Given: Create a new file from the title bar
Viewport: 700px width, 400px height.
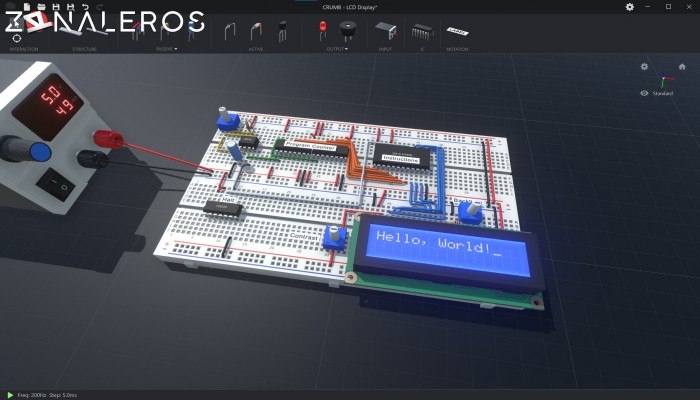Looking at the screenshot, I should tap(27, 7).
